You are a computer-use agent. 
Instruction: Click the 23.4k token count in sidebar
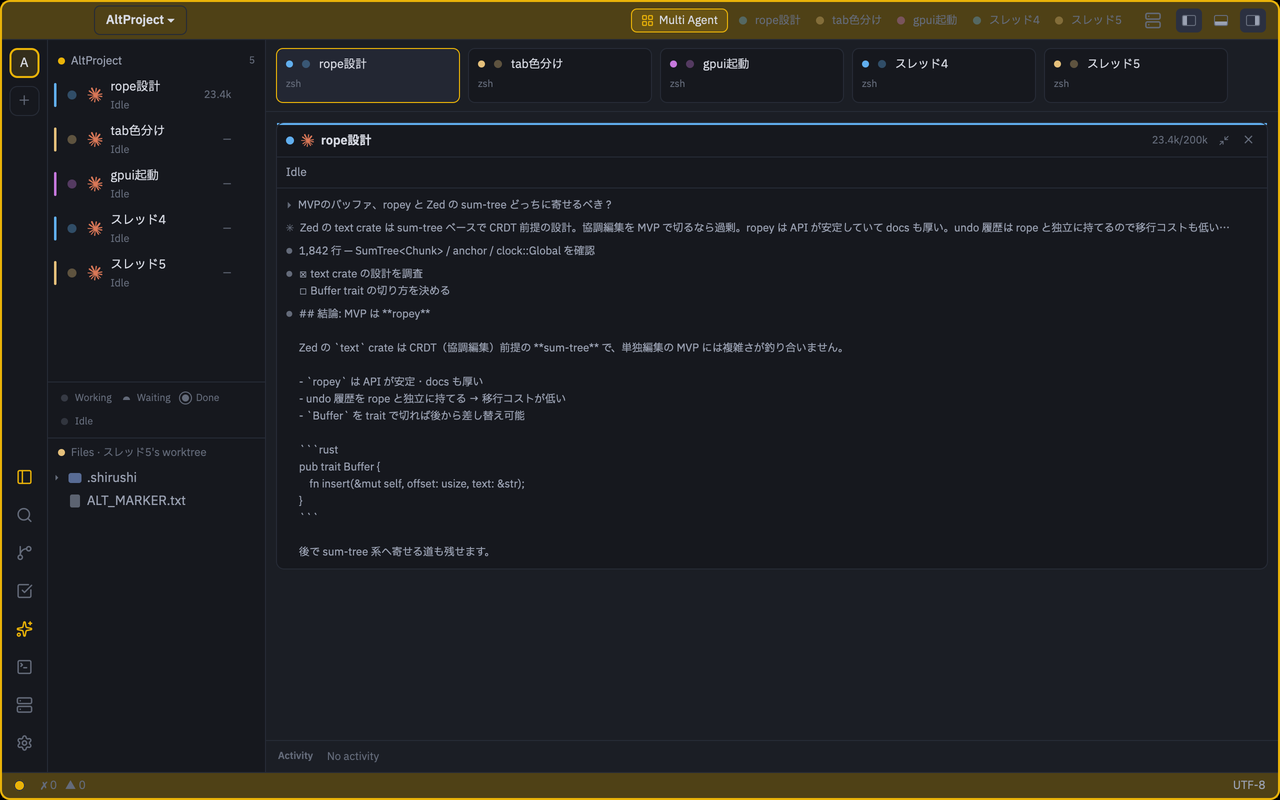point(218,95)
